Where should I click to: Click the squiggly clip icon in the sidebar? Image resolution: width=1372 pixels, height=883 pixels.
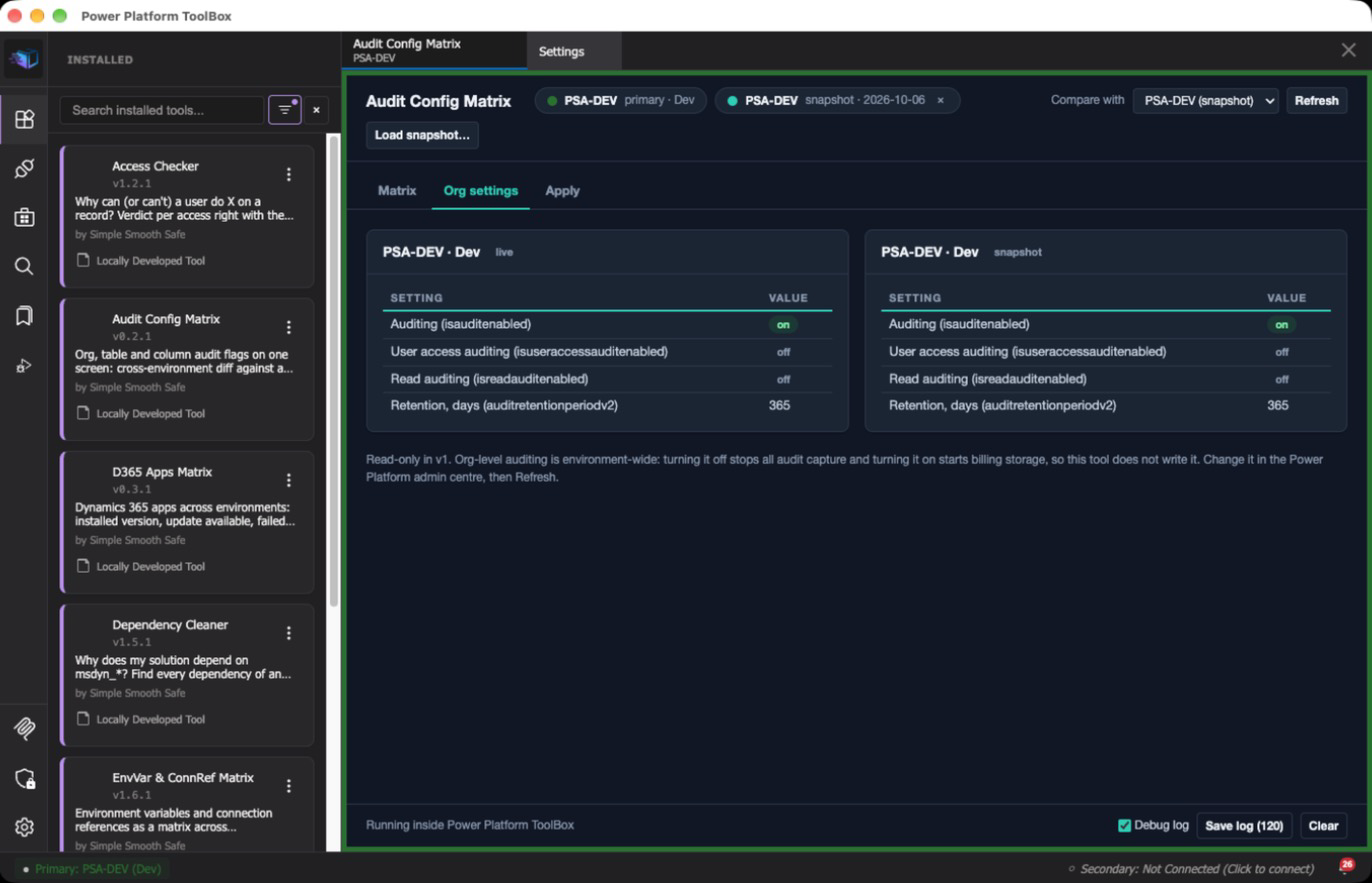(x=24, y=728)
